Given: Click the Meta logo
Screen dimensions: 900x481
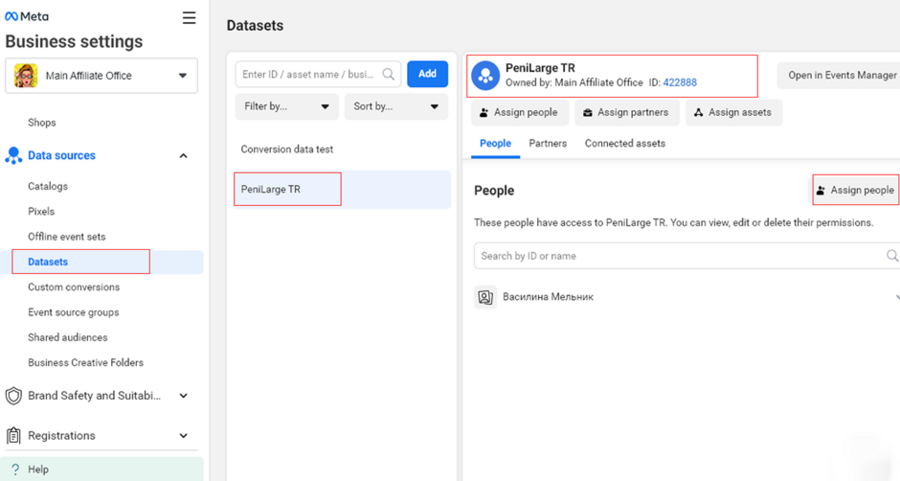Looking at the screenshot, I should coord(26,17).
